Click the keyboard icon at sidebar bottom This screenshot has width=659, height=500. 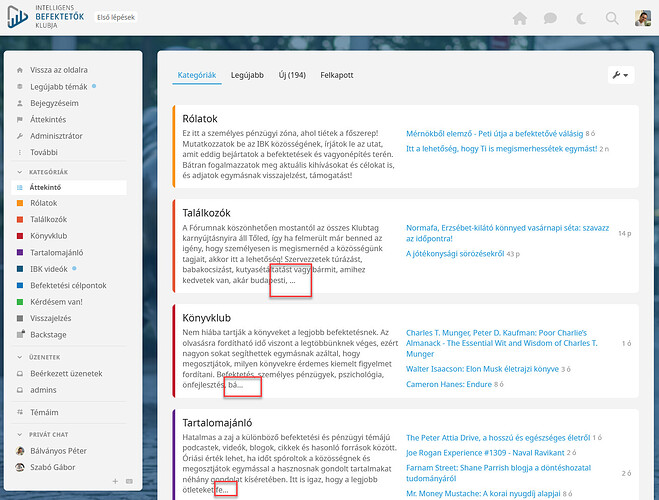point(129,482)
